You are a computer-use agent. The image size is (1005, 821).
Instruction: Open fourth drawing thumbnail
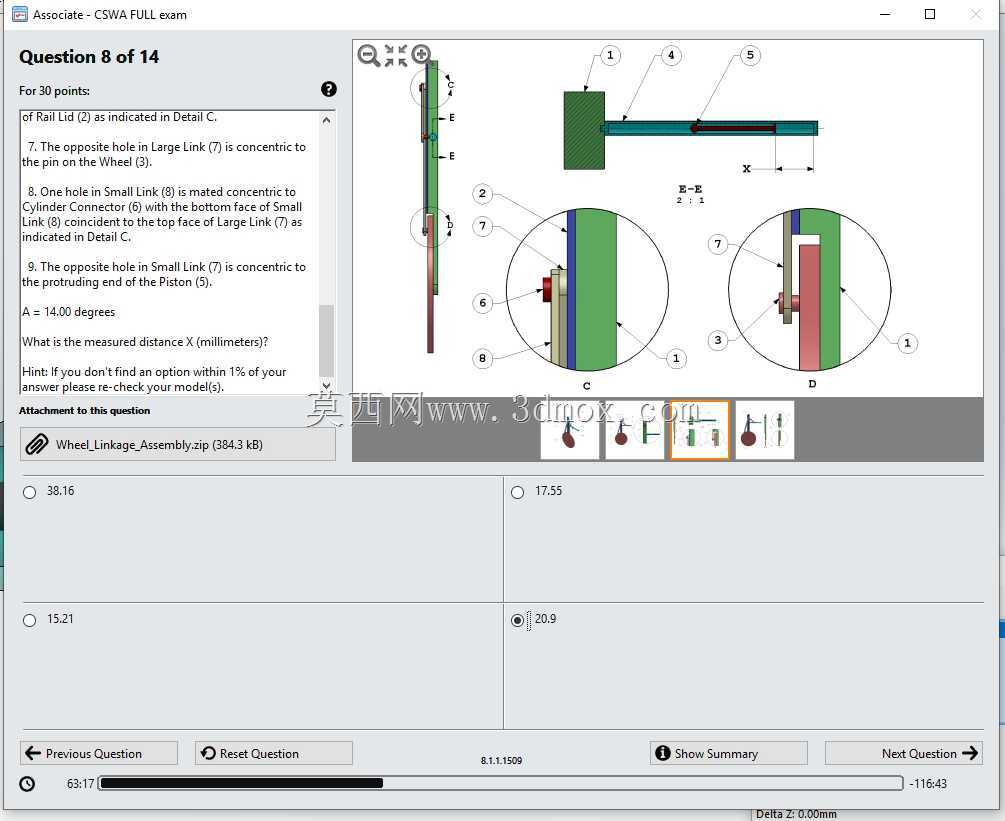[x=765, y=430]
